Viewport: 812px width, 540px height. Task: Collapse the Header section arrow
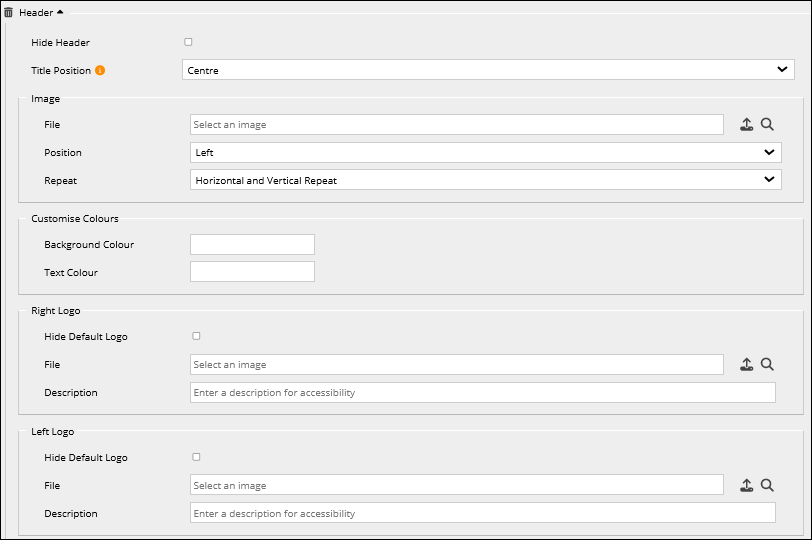click(59, 12)
